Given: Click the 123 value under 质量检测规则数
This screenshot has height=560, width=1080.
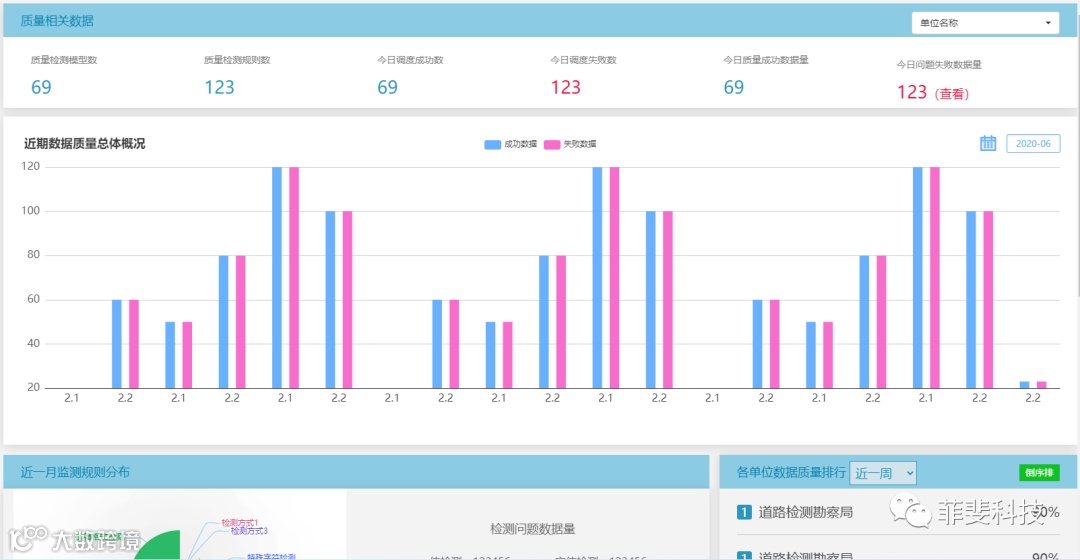Looking at the screenshot, I should click(219, 87).
